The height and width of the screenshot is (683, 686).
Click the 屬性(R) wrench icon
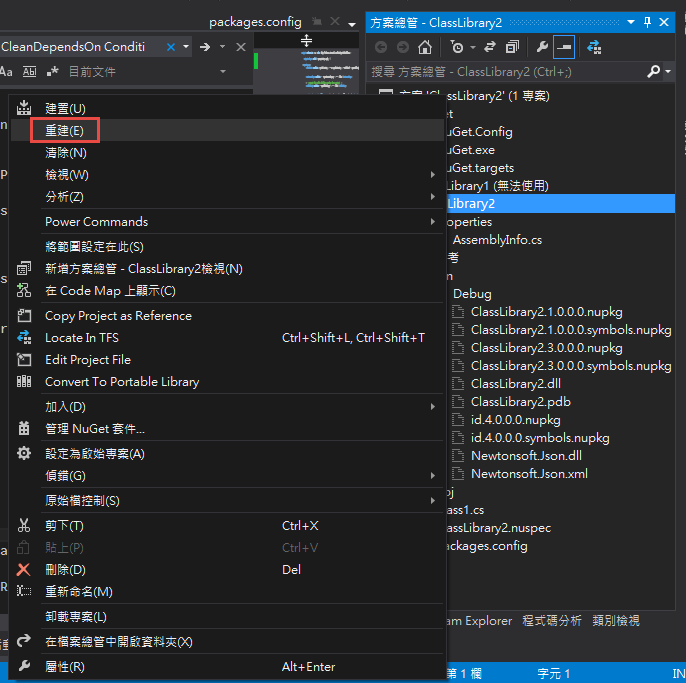point(24,666)
